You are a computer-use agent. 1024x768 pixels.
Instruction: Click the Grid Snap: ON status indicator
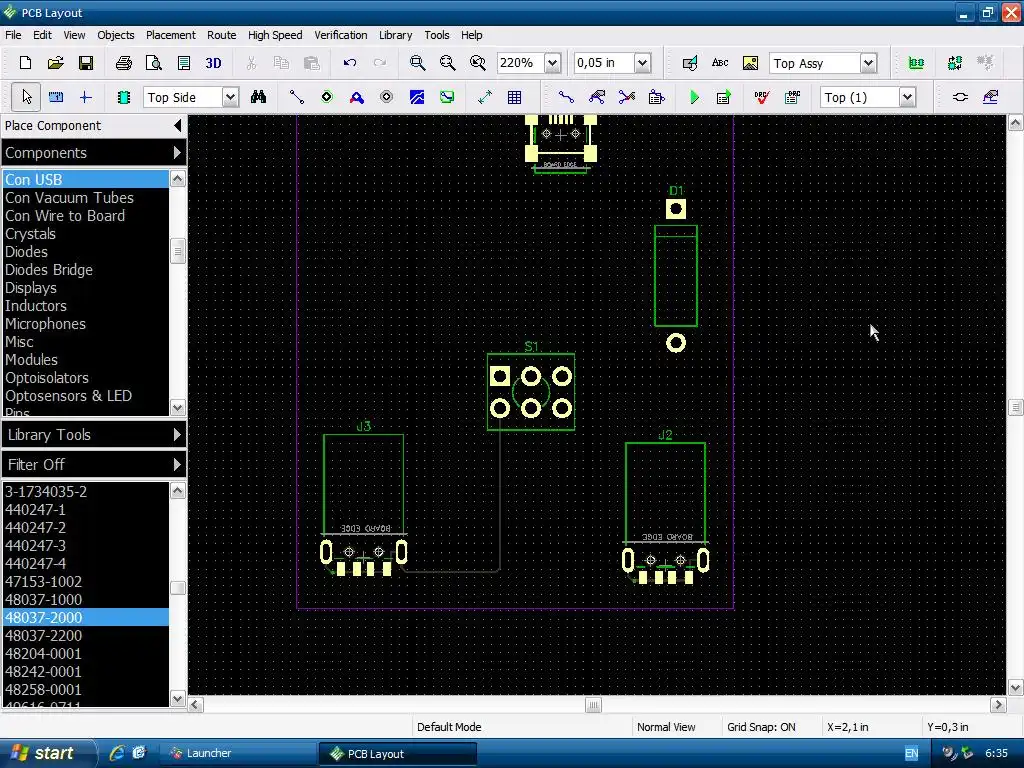point(761,727)
